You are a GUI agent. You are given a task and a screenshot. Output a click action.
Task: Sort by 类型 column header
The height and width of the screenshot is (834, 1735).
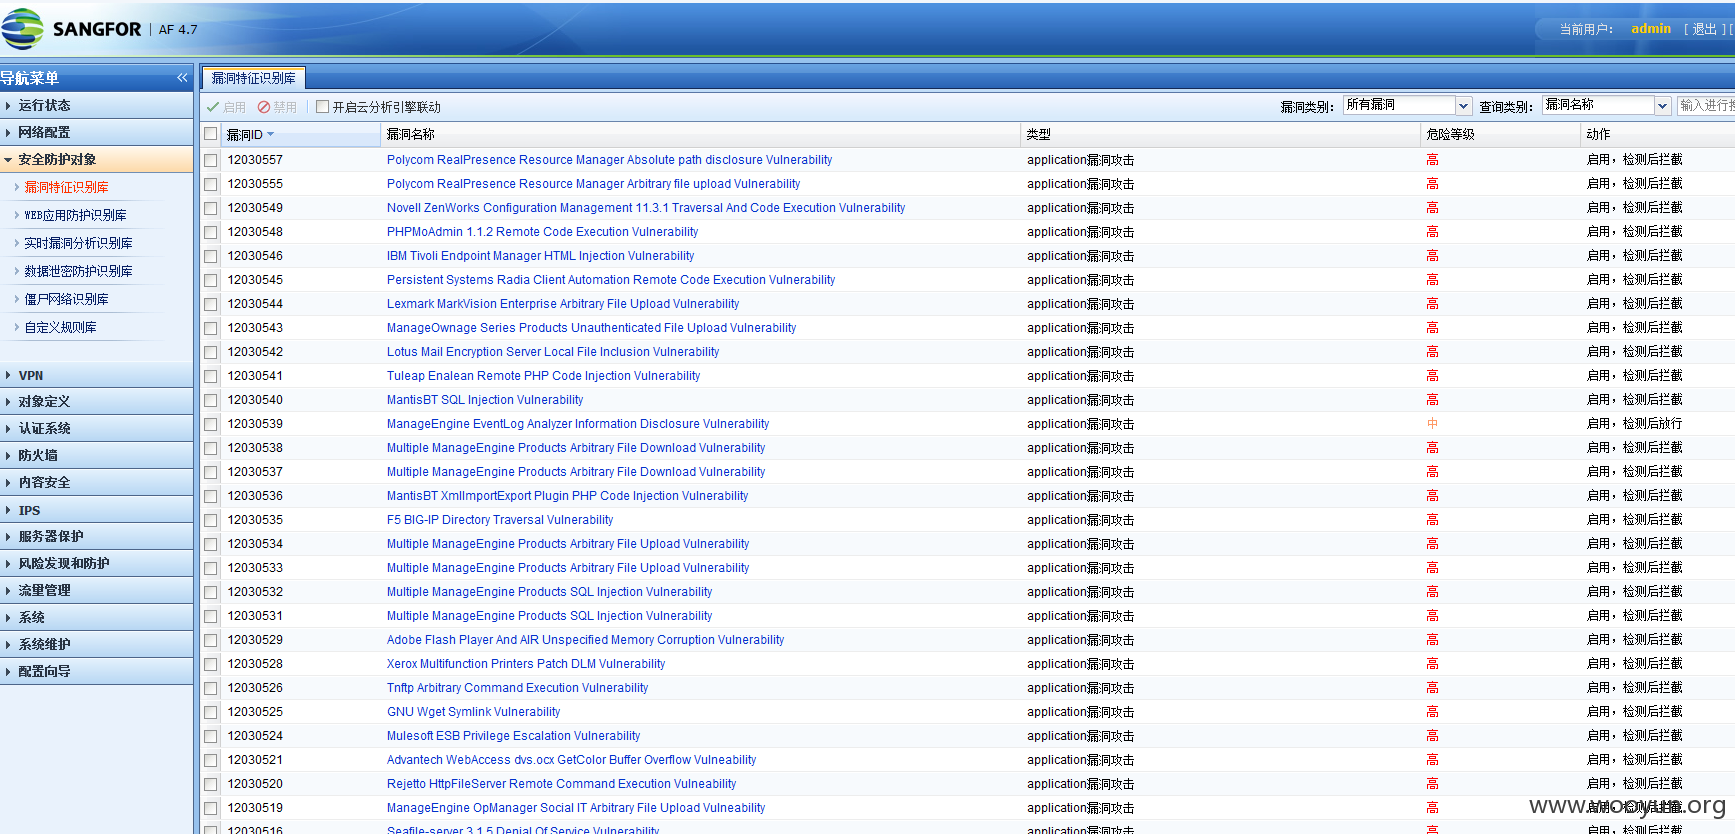pos(1220,134)
